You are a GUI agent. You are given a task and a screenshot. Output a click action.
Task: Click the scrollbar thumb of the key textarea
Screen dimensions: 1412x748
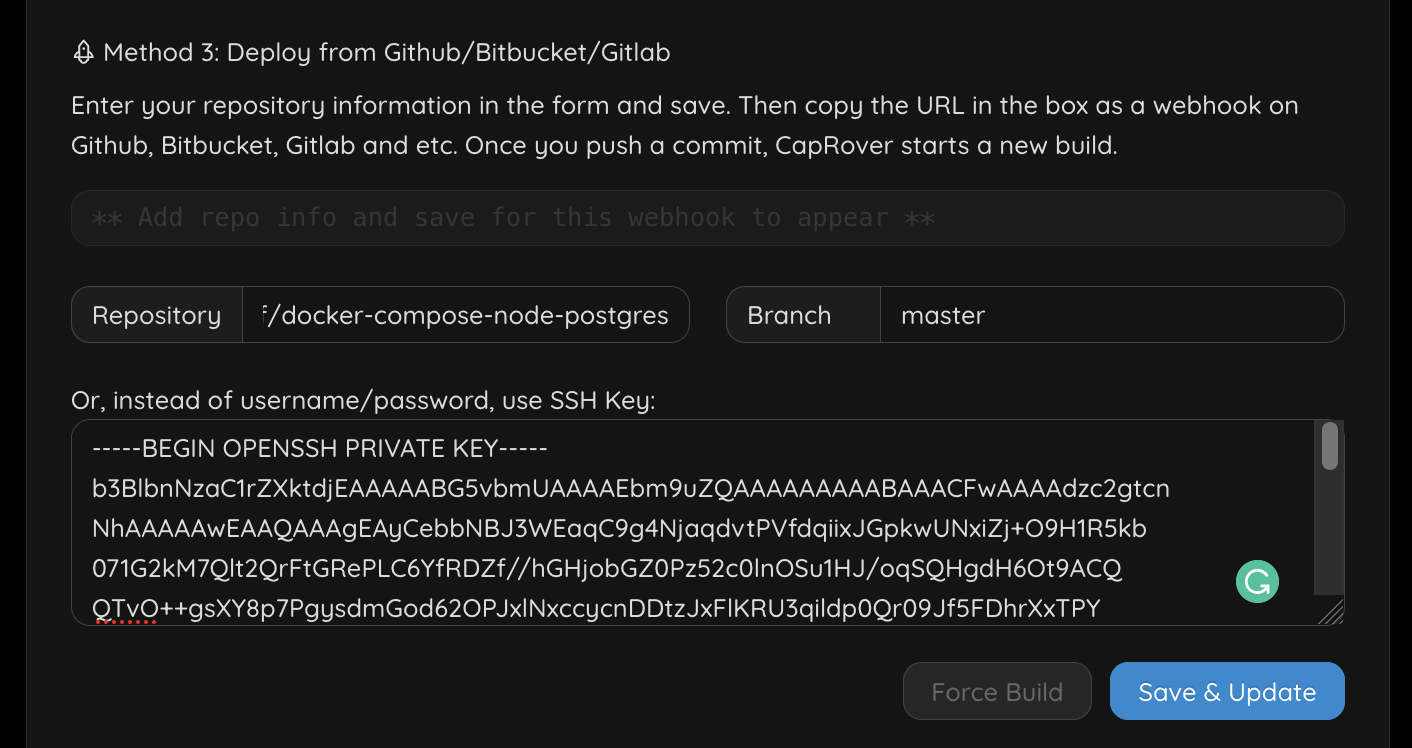pos(1330,448)
